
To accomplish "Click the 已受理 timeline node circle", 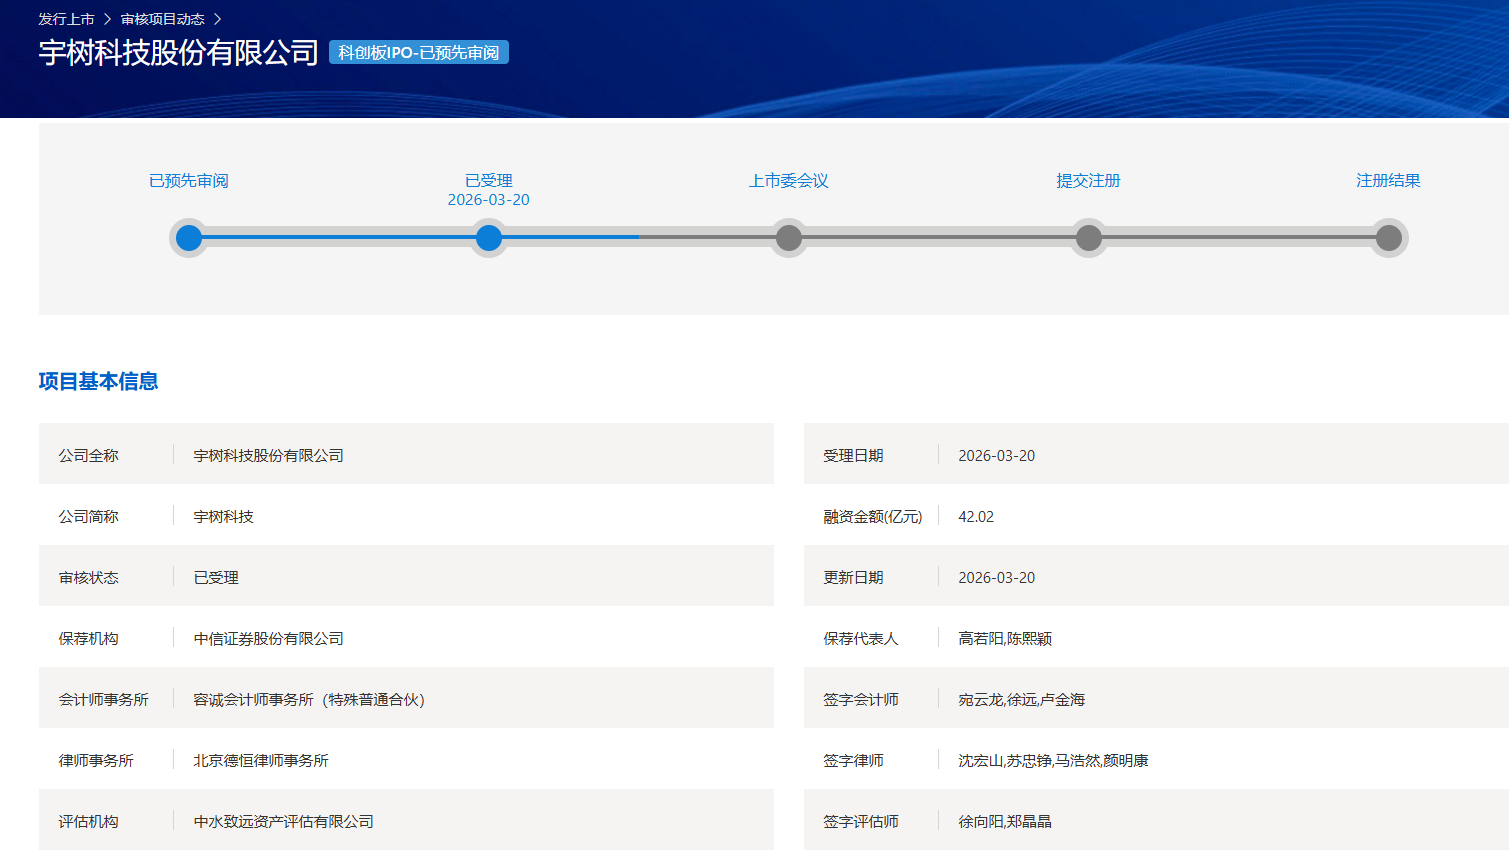I will pos(489,238).
